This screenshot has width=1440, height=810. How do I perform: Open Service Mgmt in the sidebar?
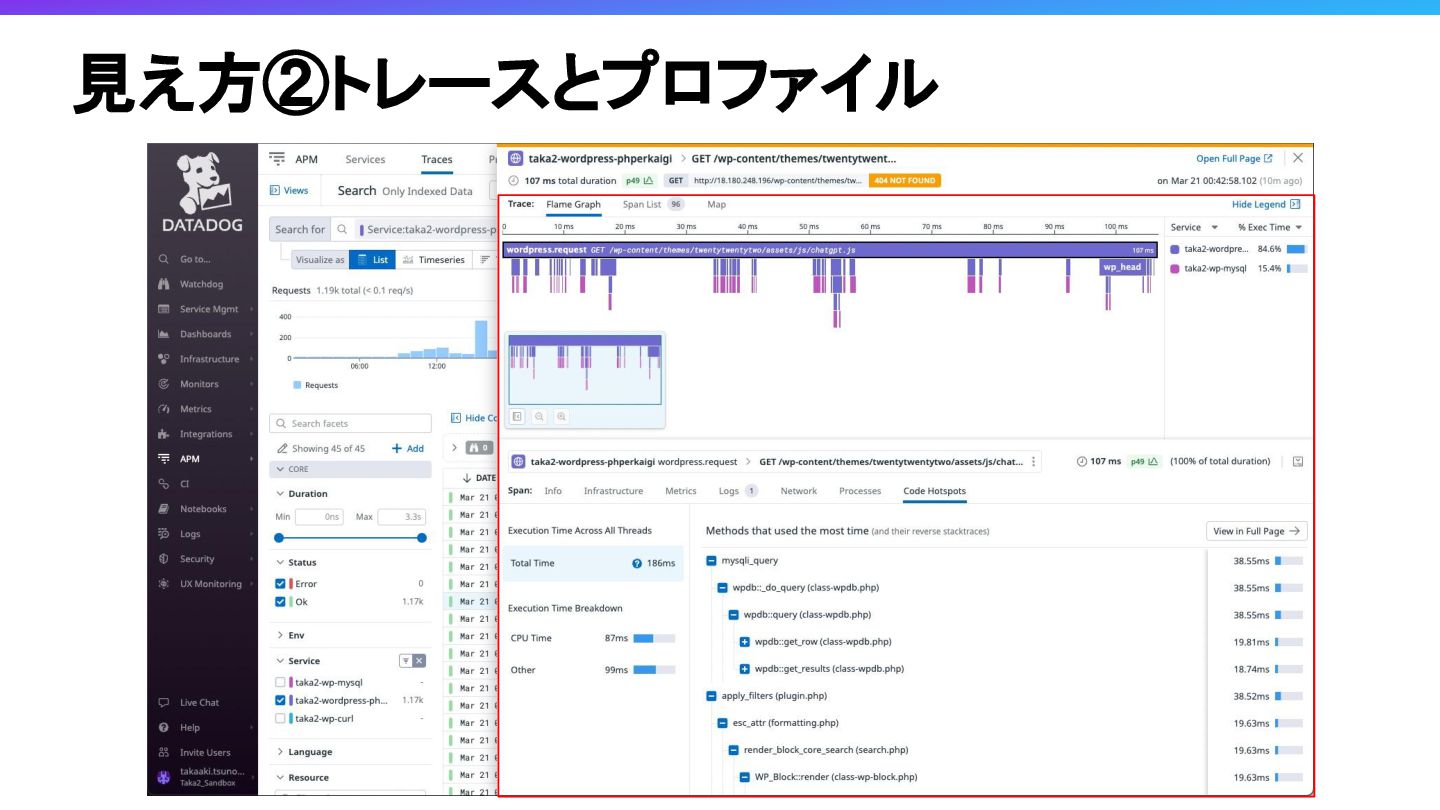(209, 309)
